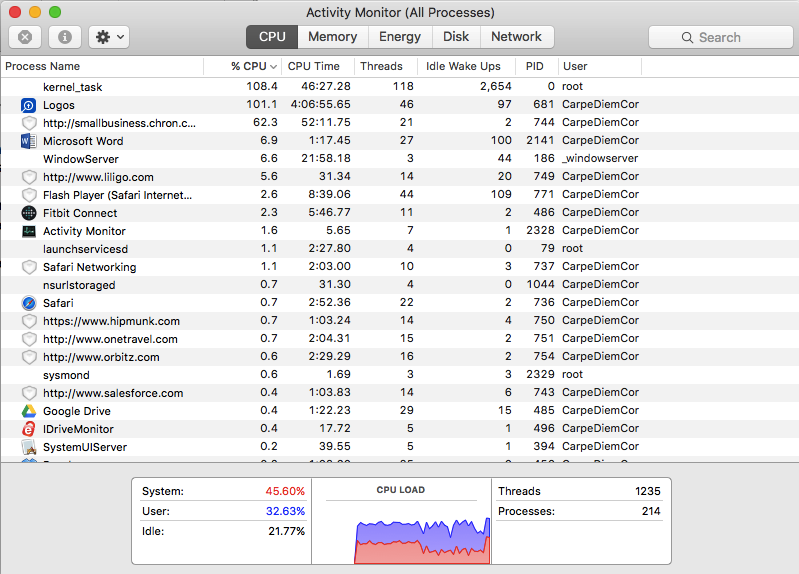
Task: Click the salesforce.com shield icon
Action: click(29, 393)
